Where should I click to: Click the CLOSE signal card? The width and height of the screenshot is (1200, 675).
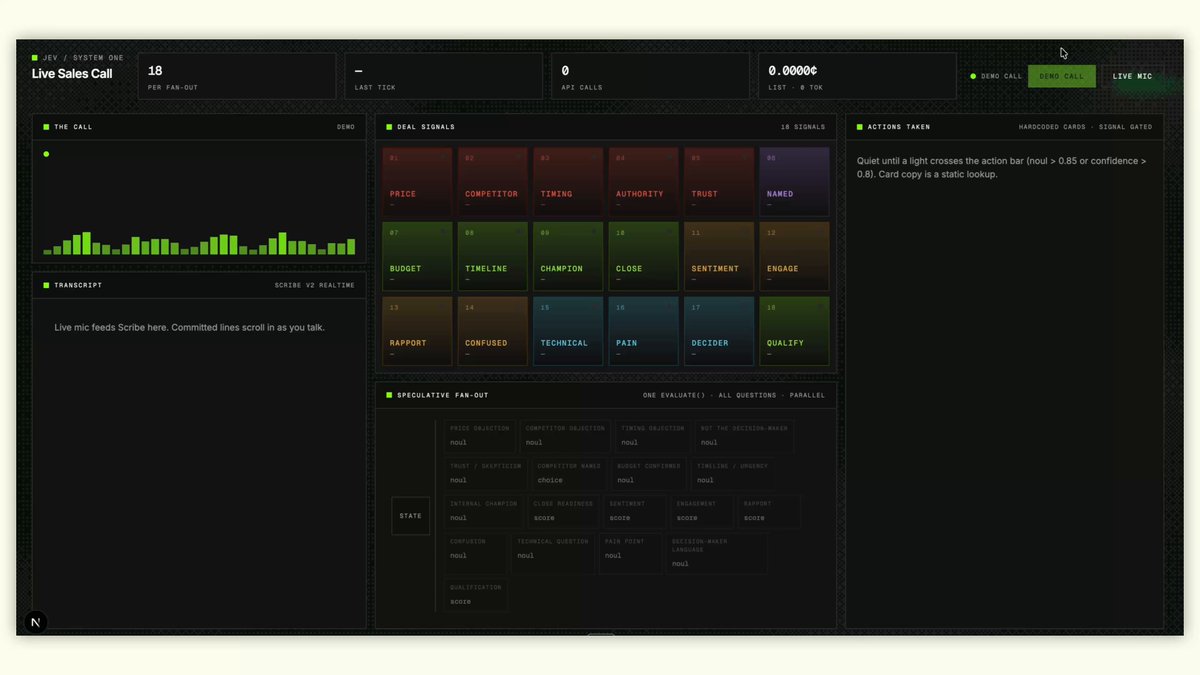pos(643,256)
